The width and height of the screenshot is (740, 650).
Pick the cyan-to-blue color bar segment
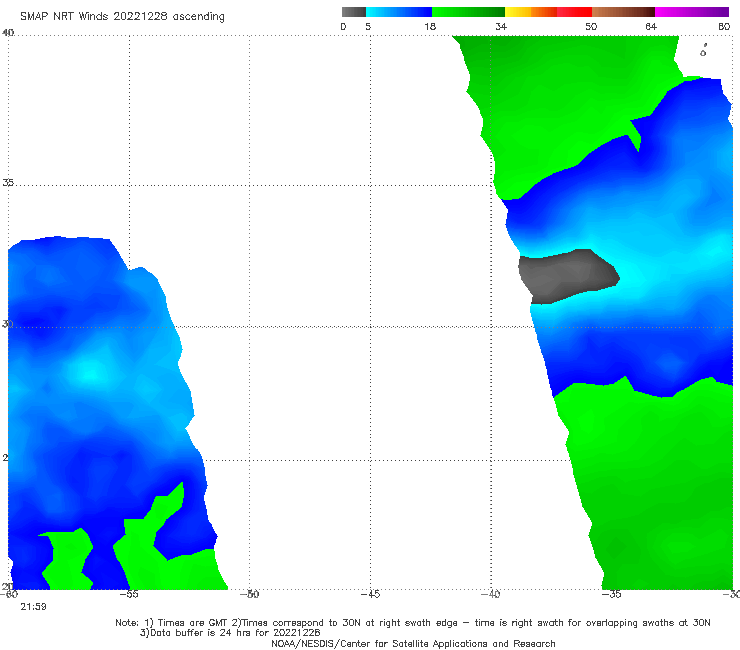pyautogui.click(x=399, y=12)
